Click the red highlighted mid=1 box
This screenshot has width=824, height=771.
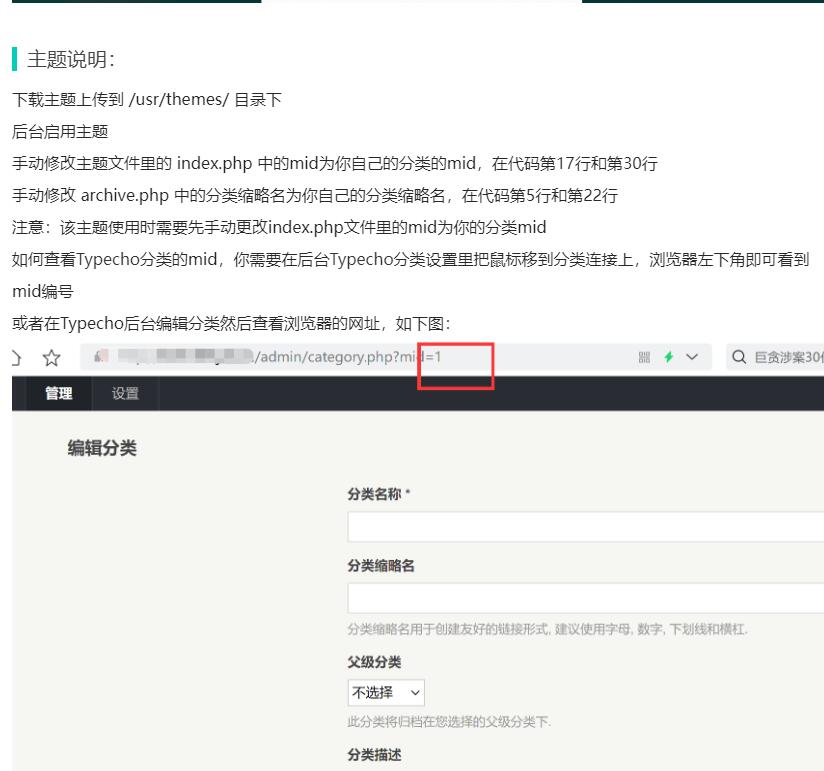[x=456, y=365]
